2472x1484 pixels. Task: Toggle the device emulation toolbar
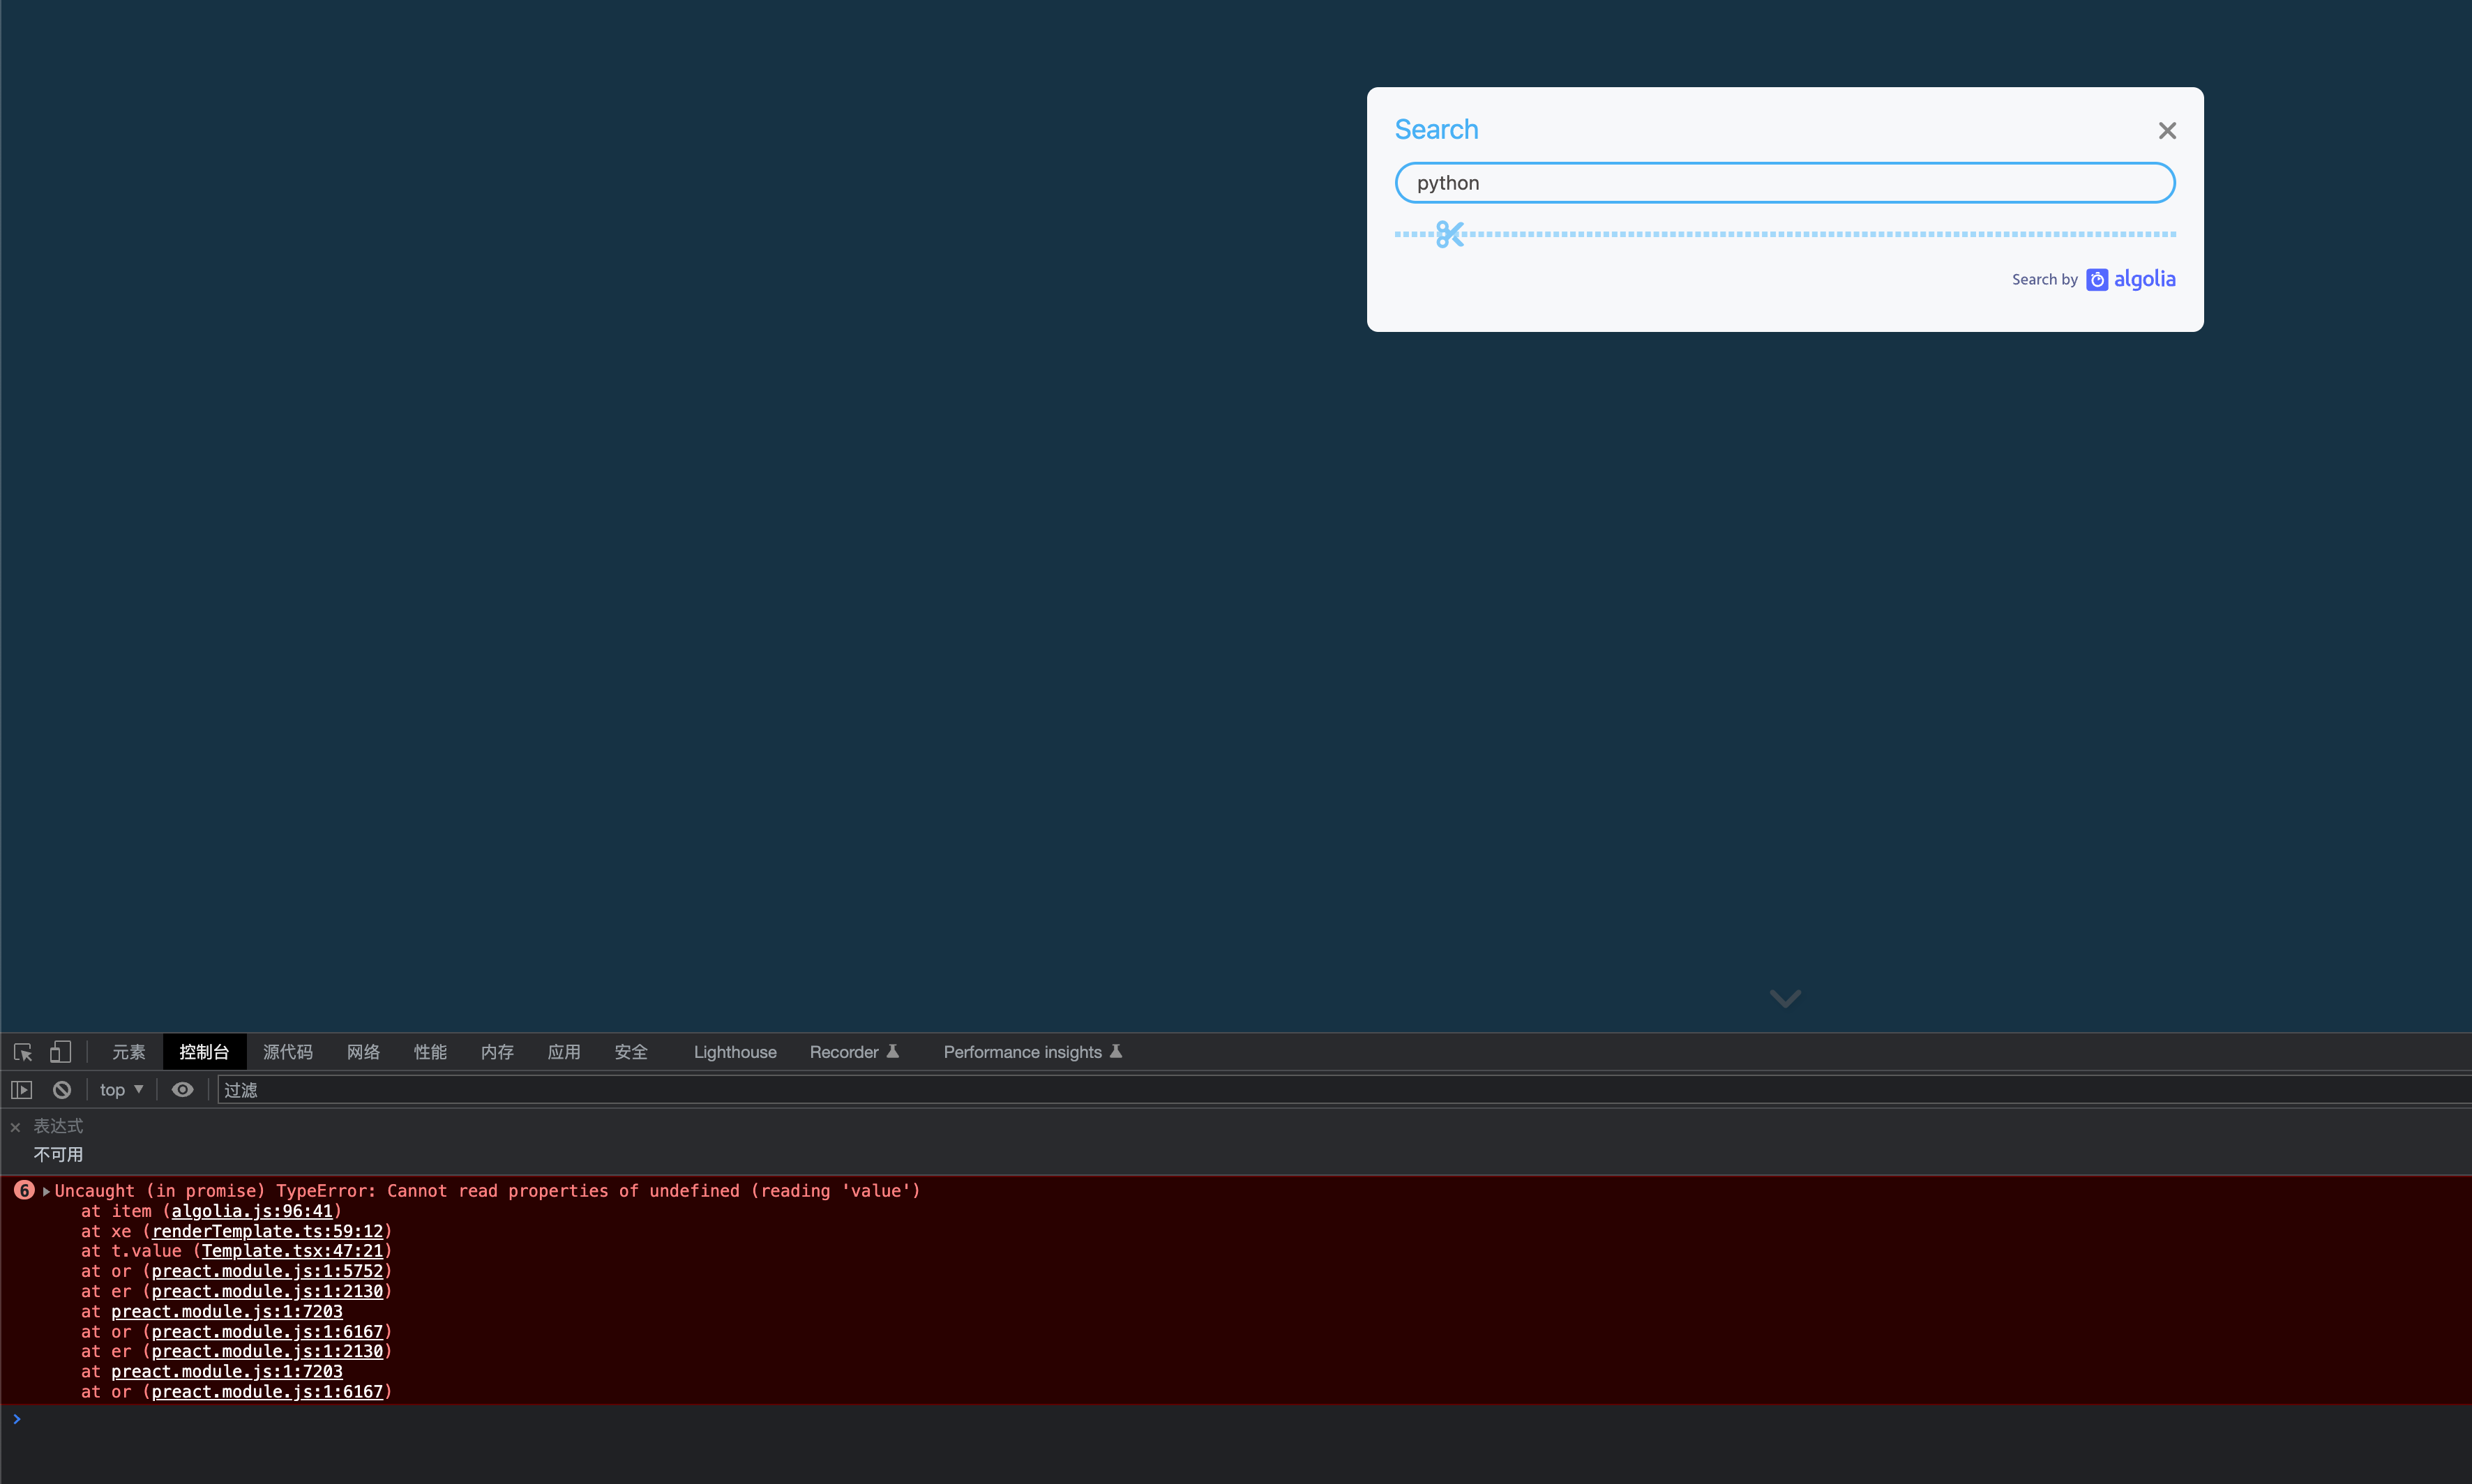point(61,1052)
